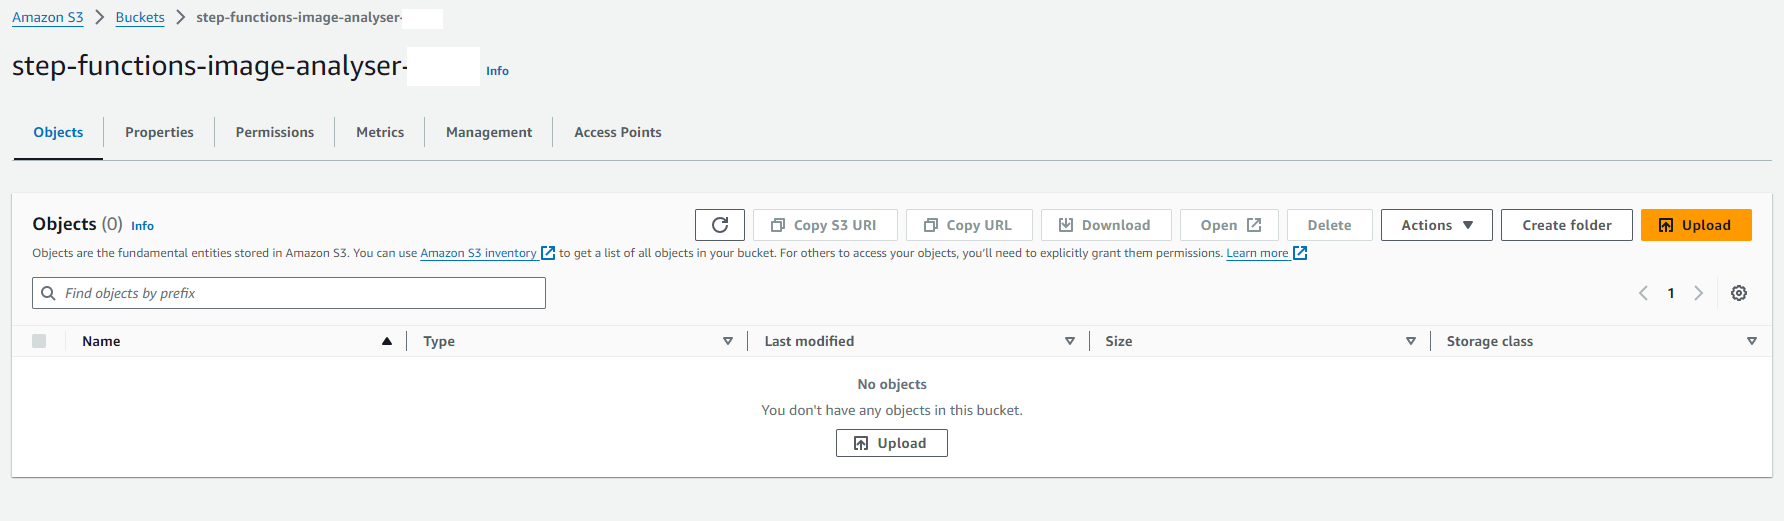Expand the Actions dropdown menu
The height and width of the screenshot is (521, 1784).
(x=1436, y=225)
